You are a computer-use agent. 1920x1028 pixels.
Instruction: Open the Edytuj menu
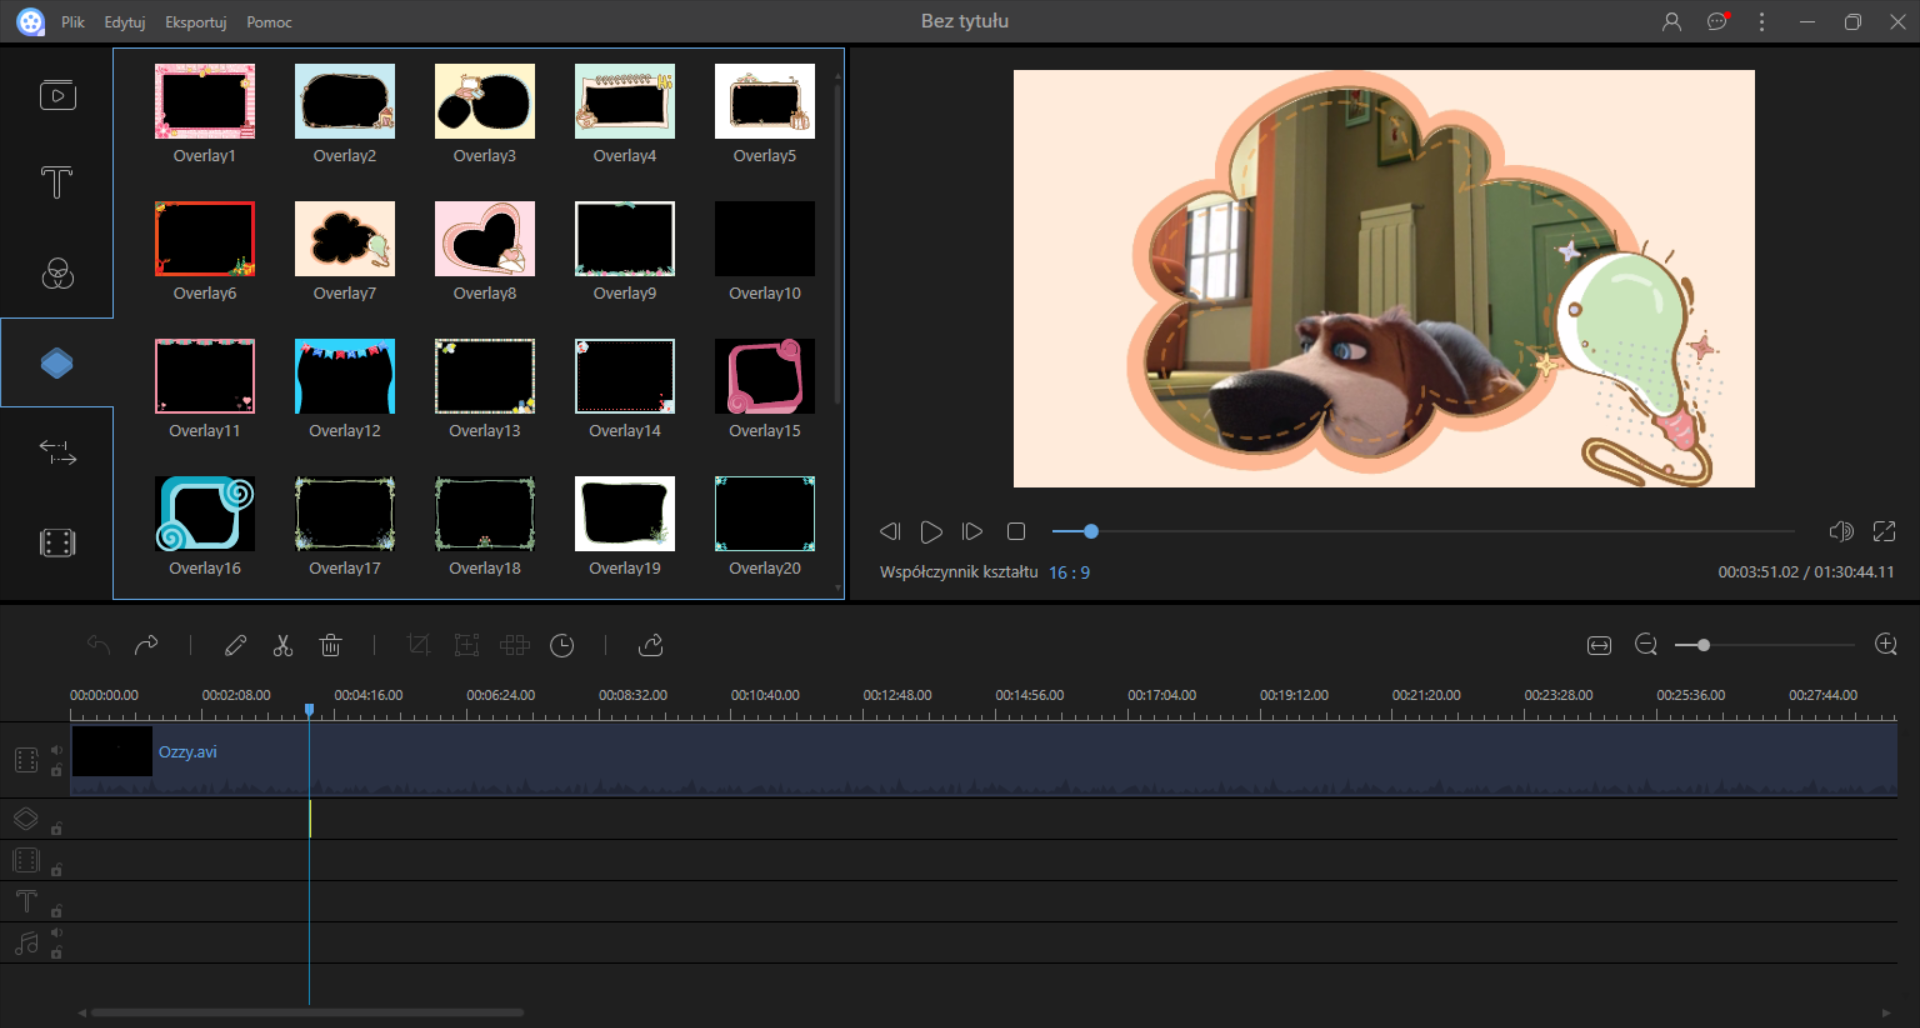pyautogui.click(x=125, y=22)
